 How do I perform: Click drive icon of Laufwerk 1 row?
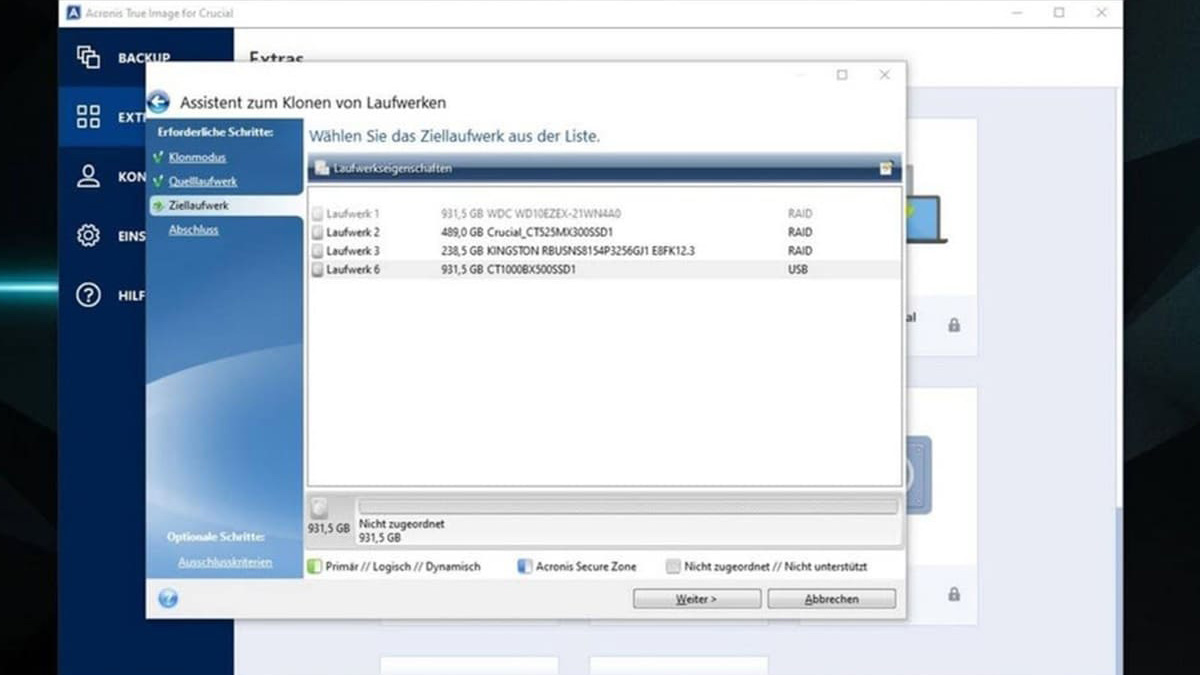pos(317,214)
